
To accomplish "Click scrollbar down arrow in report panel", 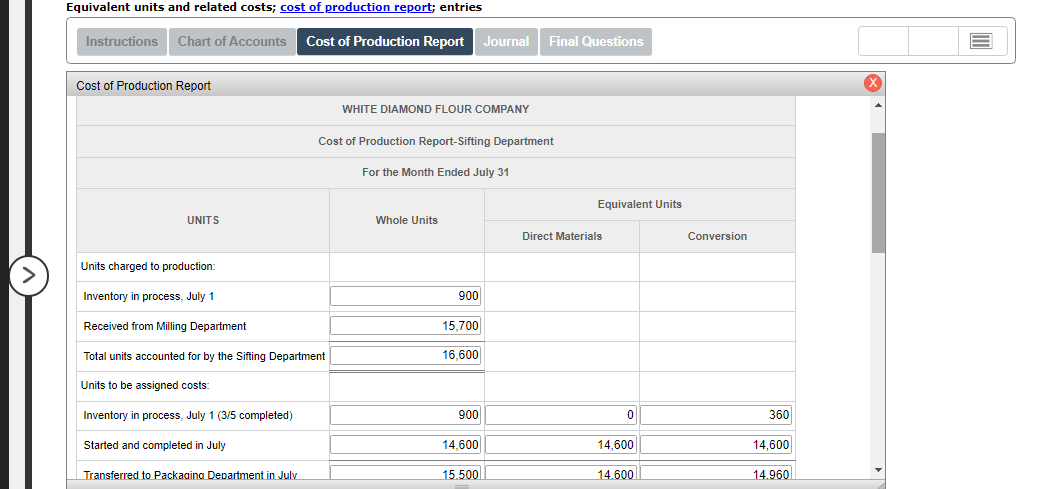I will (879, 470).
